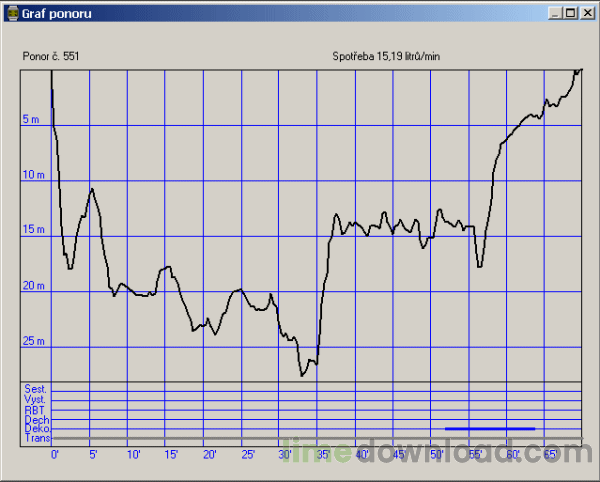Click the blue Deko warning bar

[490, 429]
